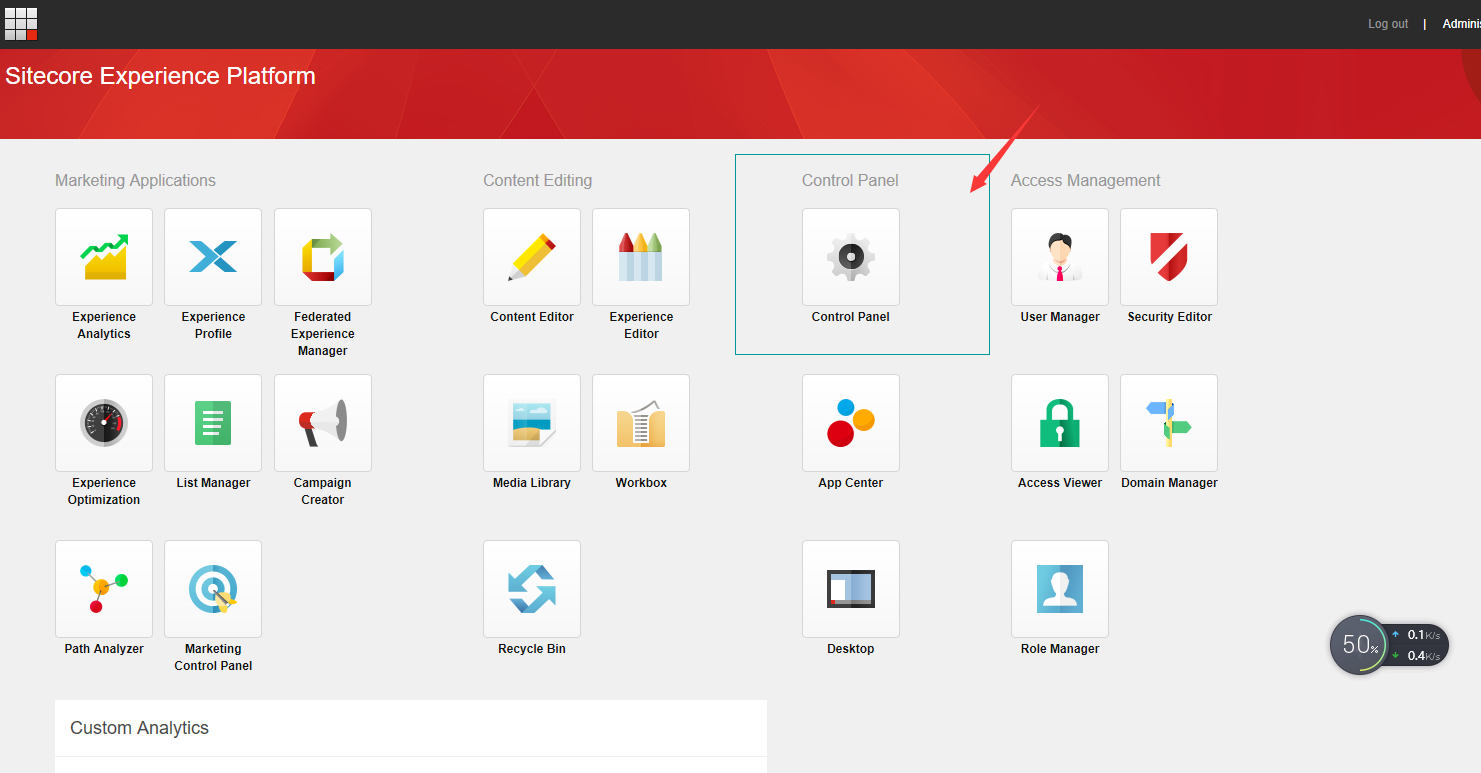Launch App Center icon

pyautogui.click(x=851, y=423)
